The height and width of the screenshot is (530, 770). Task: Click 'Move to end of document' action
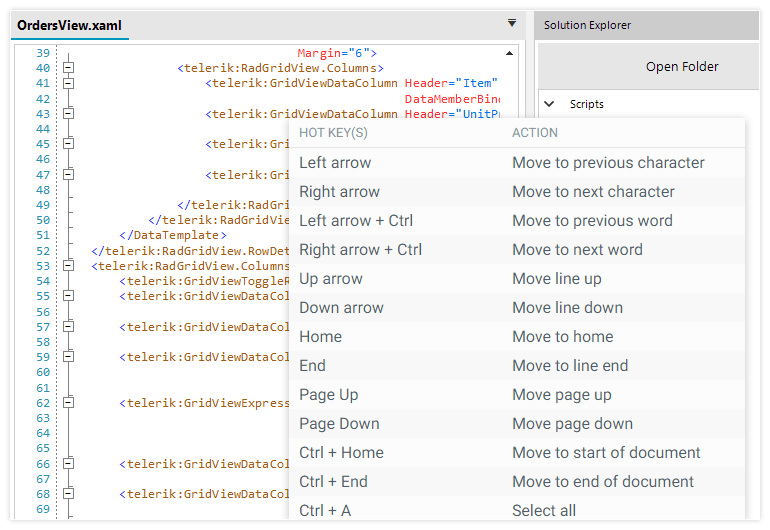603,481
